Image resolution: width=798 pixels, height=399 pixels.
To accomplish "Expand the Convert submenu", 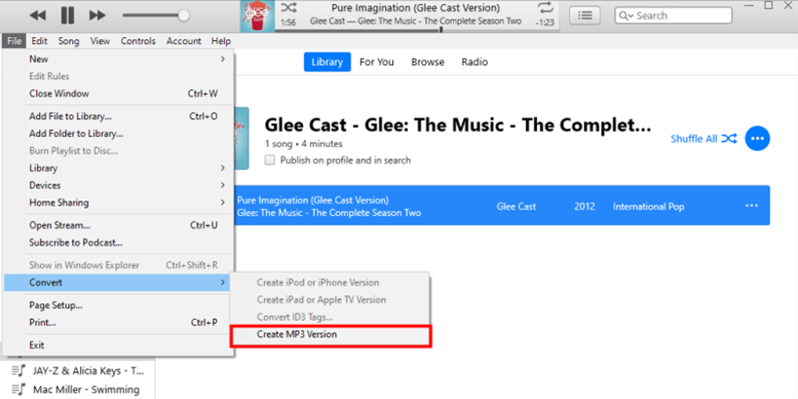I will [x=118, y=282].
